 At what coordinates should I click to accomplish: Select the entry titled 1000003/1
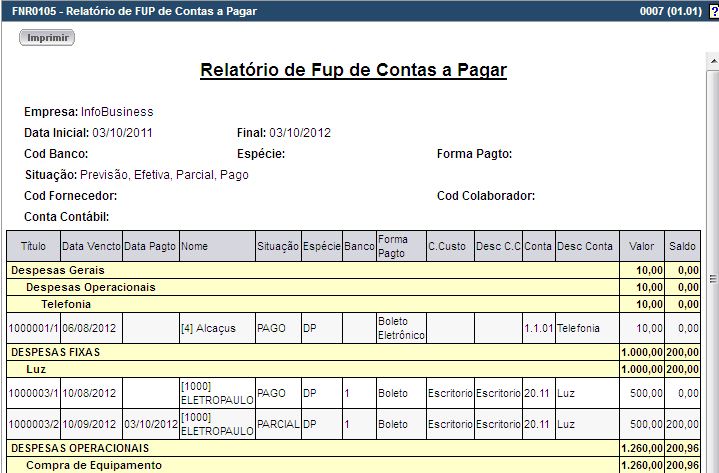point(33,393)
